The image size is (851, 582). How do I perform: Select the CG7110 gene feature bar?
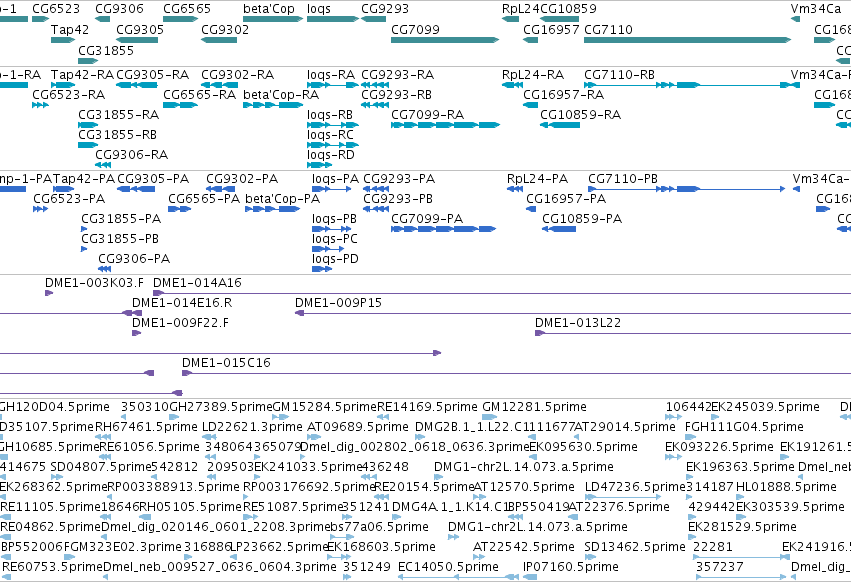(x=688, y=40)
